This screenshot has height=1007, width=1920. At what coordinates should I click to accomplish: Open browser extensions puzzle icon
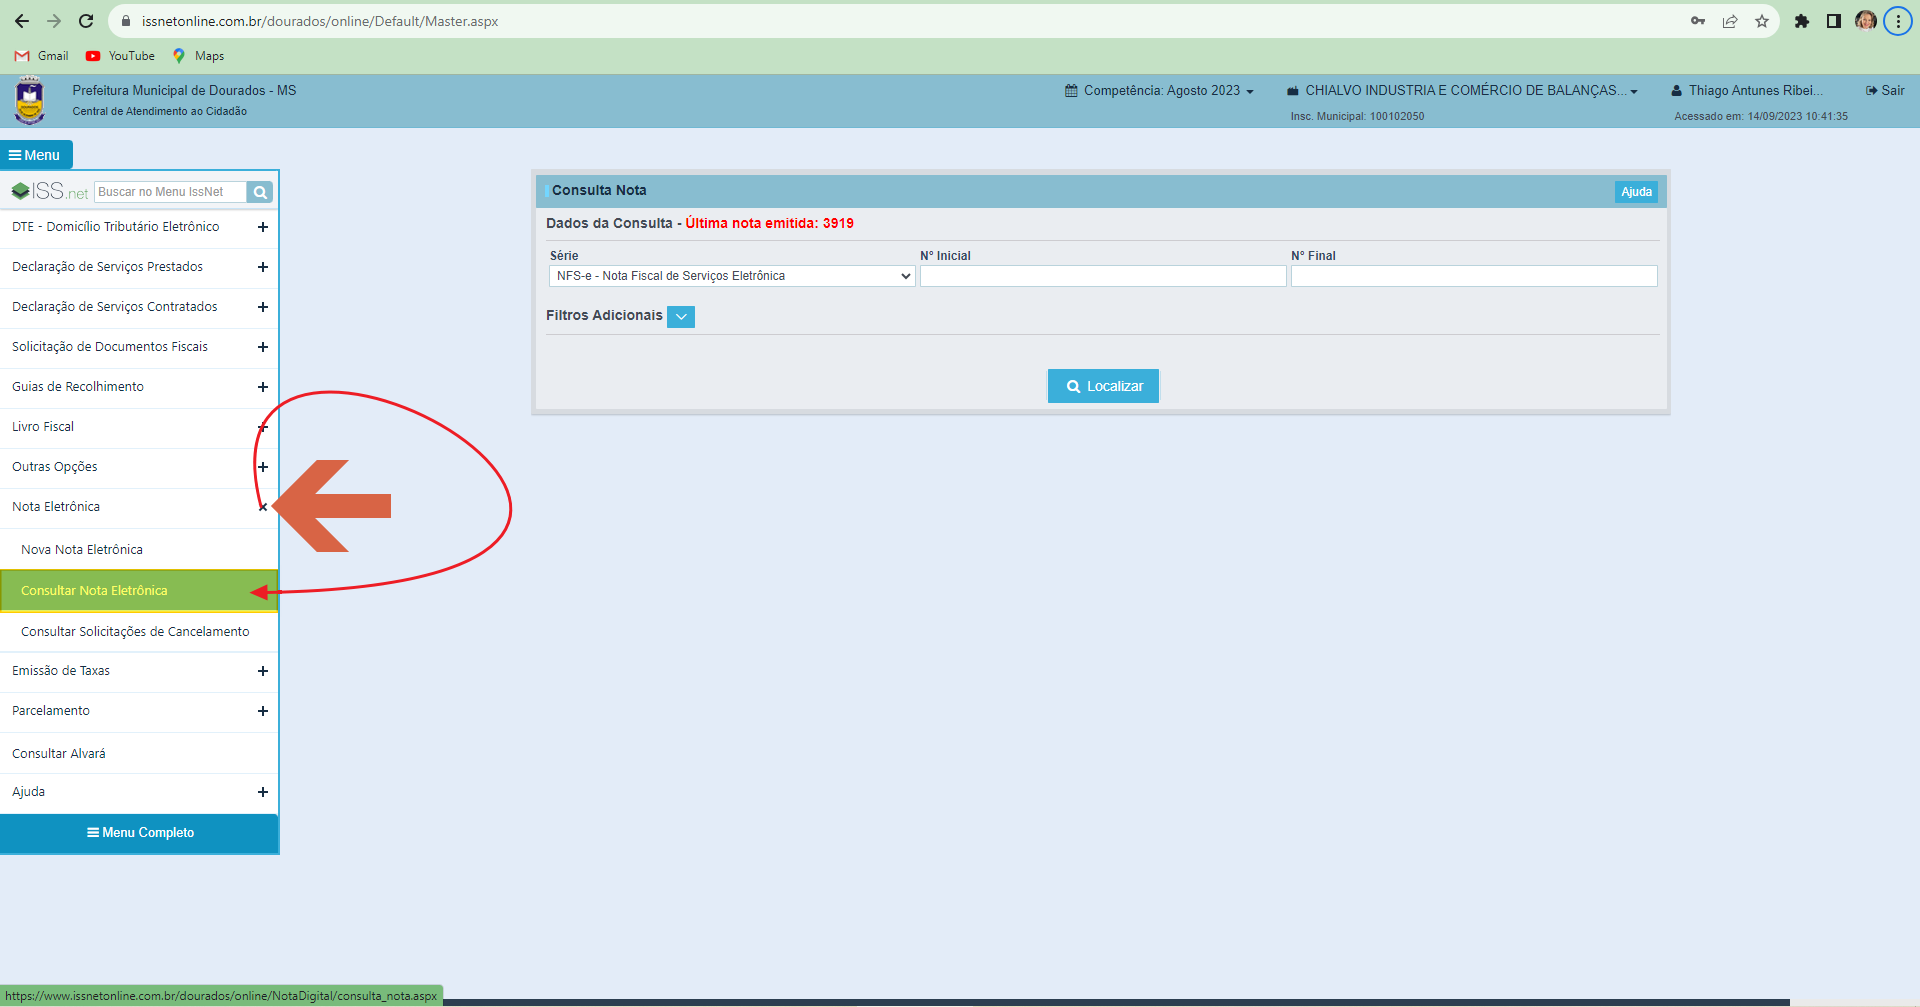click(1802, 21)
